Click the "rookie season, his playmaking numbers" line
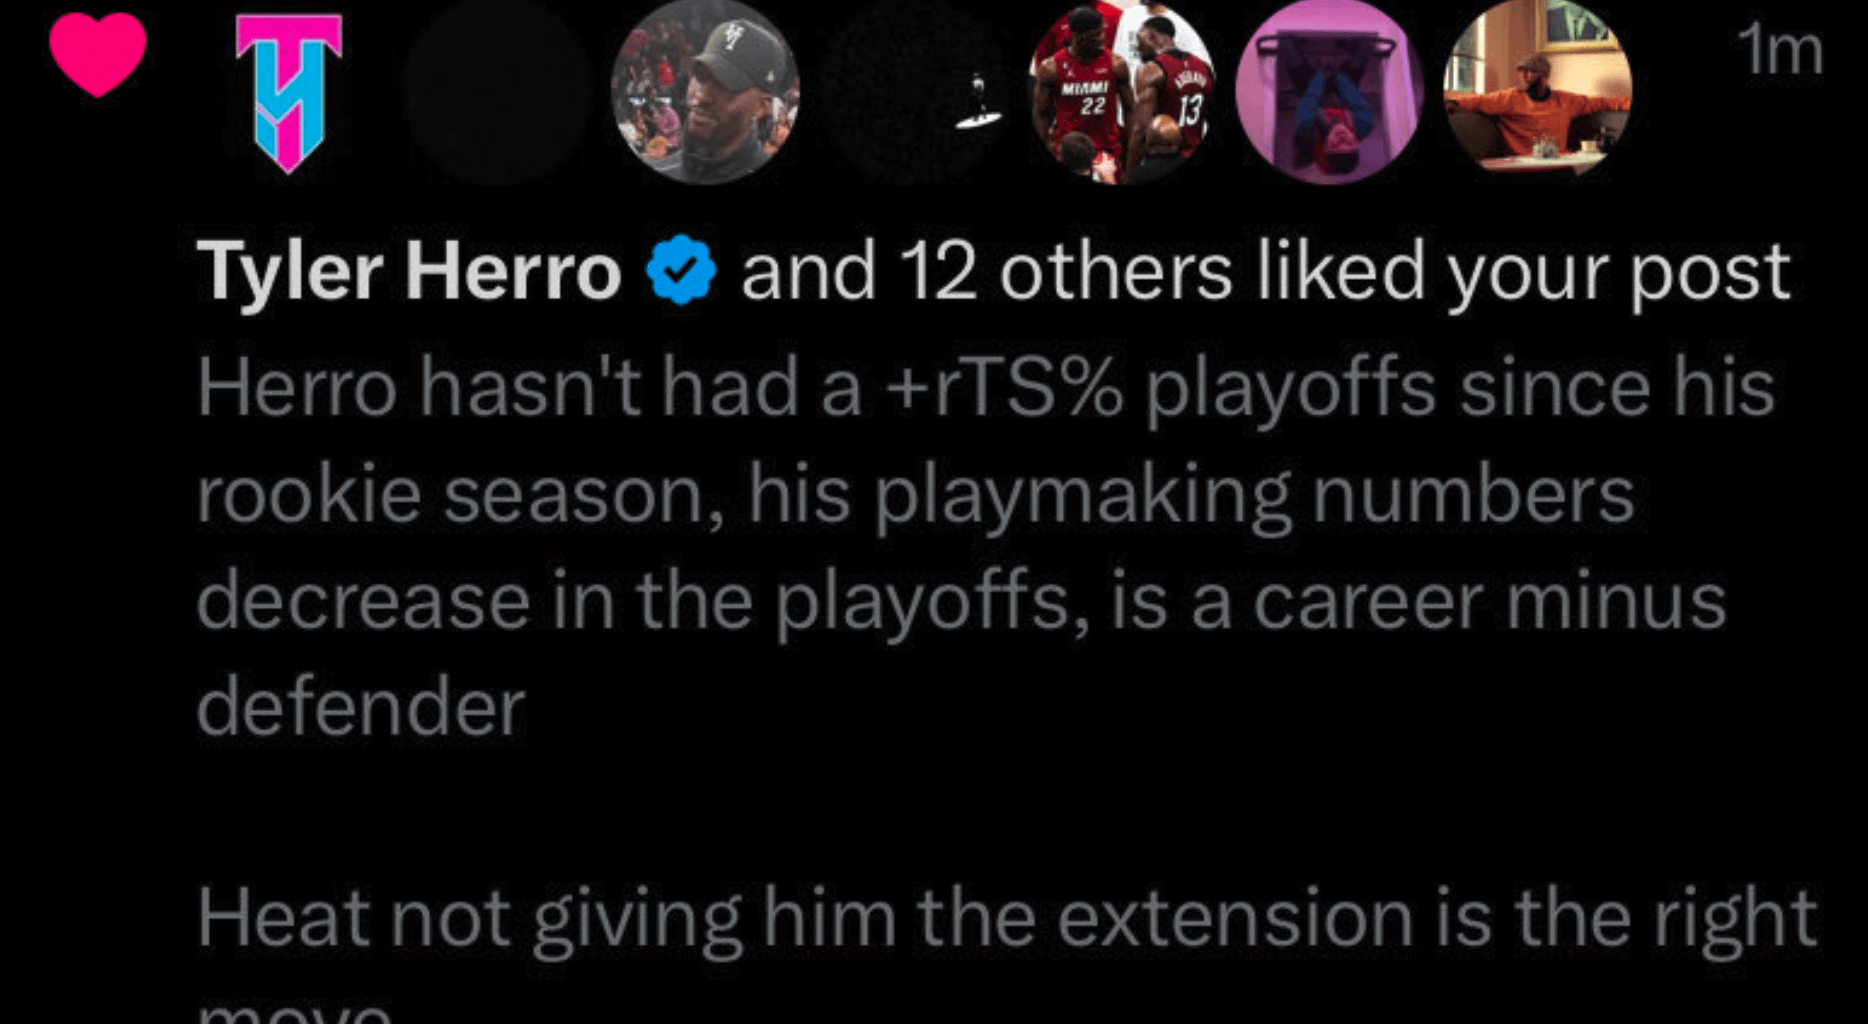Viewport: 1868px width, 1024px height. [915, 495]
